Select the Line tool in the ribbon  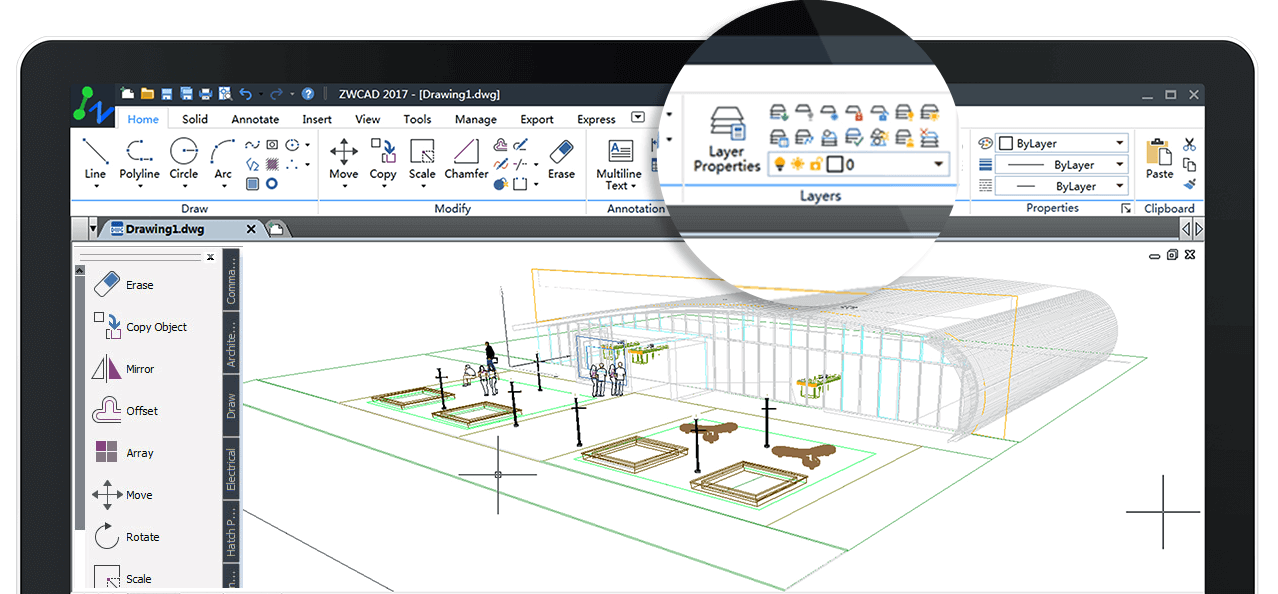tap(95, 158)
